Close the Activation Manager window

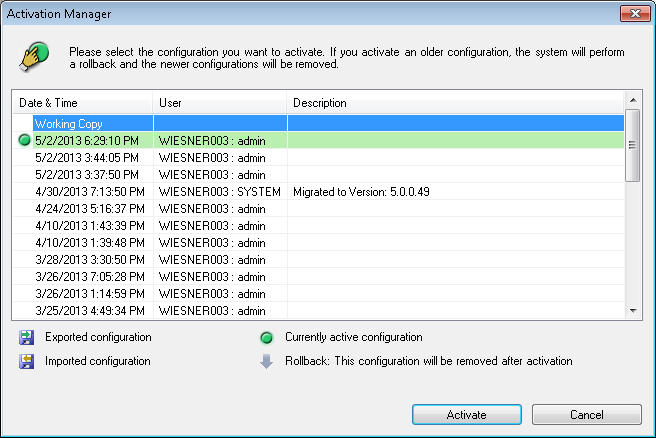[x=635, y=13]
